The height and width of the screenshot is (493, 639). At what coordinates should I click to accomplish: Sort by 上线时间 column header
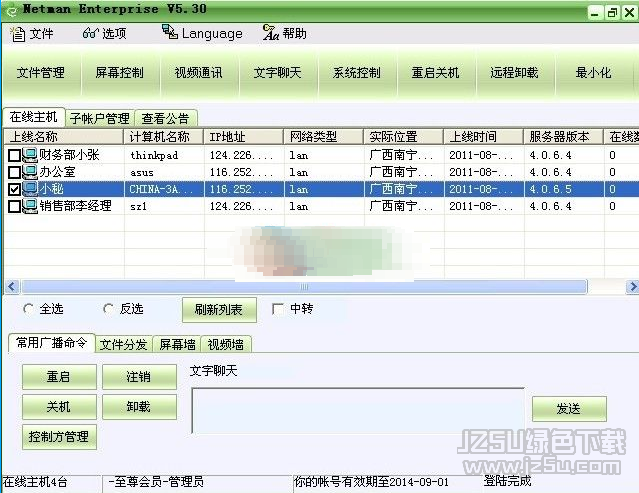[483, 136]
